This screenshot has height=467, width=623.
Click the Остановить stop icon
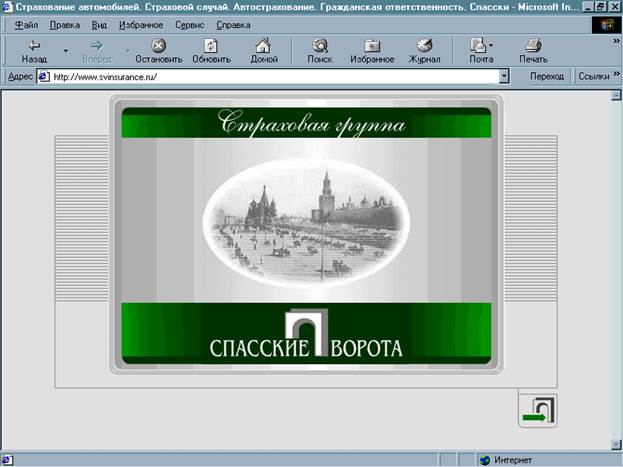coord(158,45)
